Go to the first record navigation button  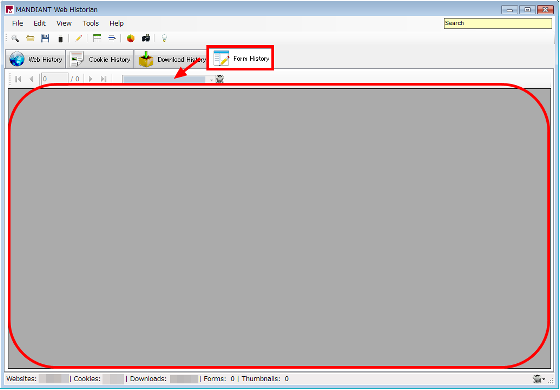pyautogui.click(x=18, y=79)
